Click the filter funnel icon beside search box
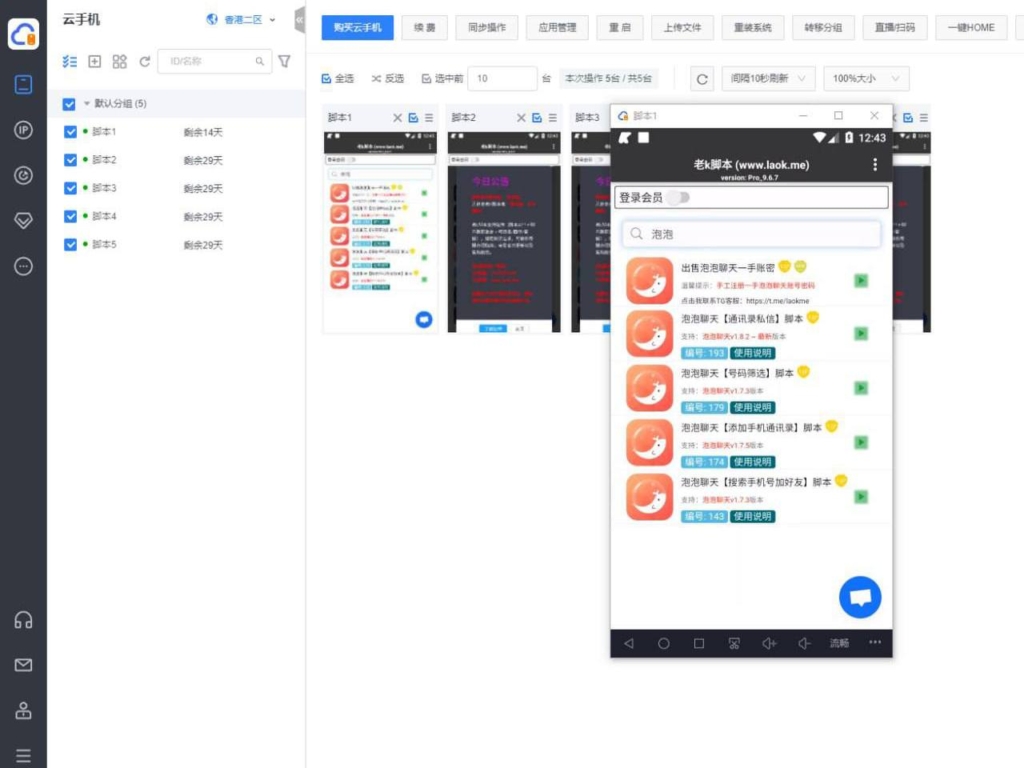This screenshot has width=1024, height=768. pyautogui.click(x=286, y=61)
